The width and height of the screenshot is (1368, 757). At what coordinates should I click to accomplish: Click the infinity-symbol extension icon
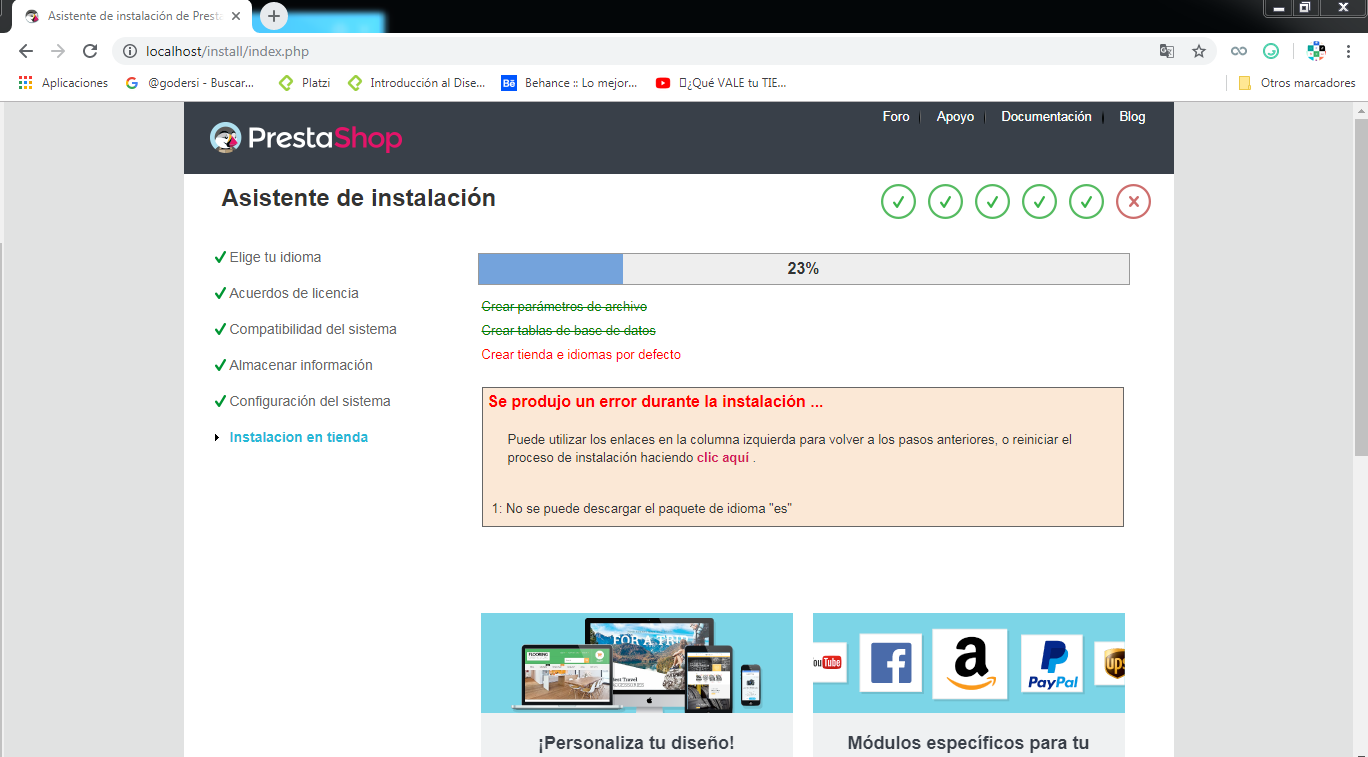[1239, 51]
